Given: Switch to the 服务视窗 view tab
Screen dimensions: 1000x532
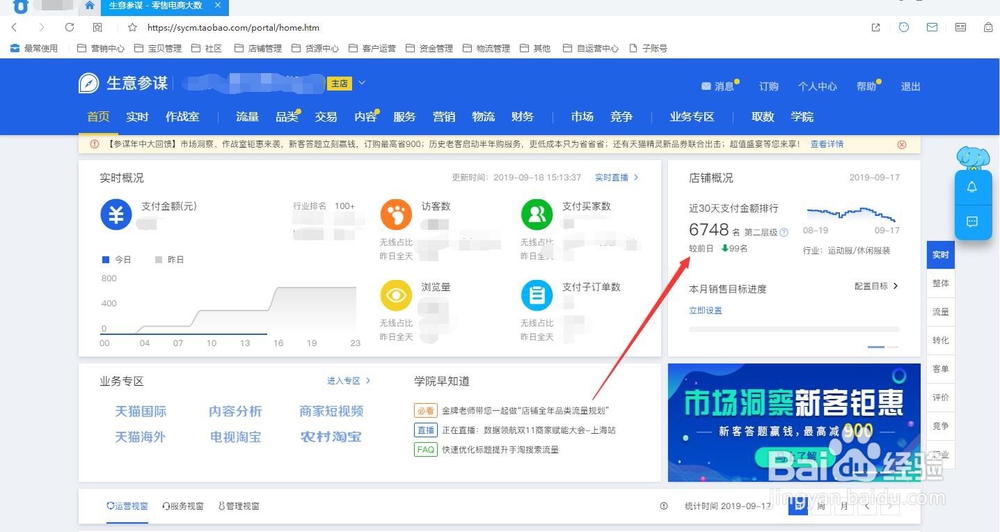Looking at the screenshot, I should click(183, 506).
